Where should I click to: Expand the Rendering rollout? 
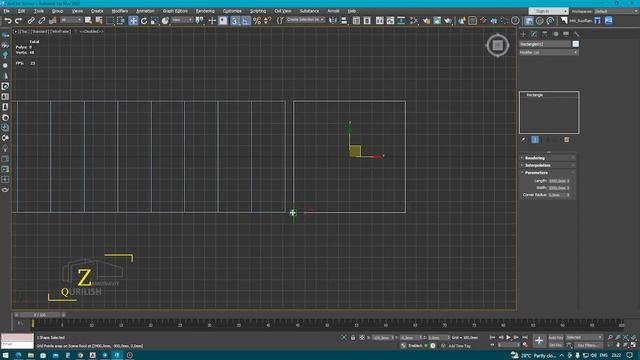548,158
